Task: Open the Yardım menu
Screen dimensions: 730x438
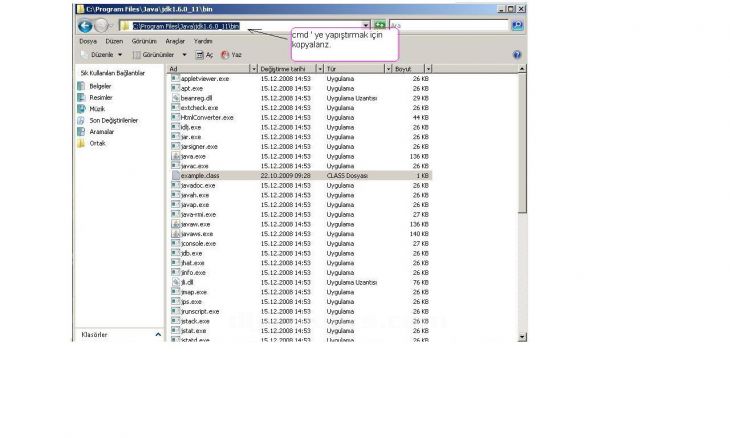Action: click(x=203, y=41)
